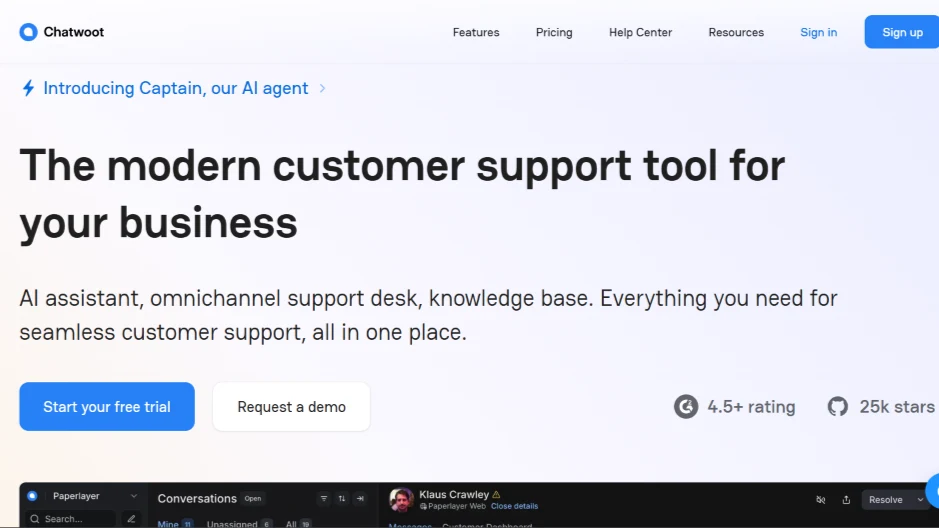Open the Resources menu

(736, 32)
